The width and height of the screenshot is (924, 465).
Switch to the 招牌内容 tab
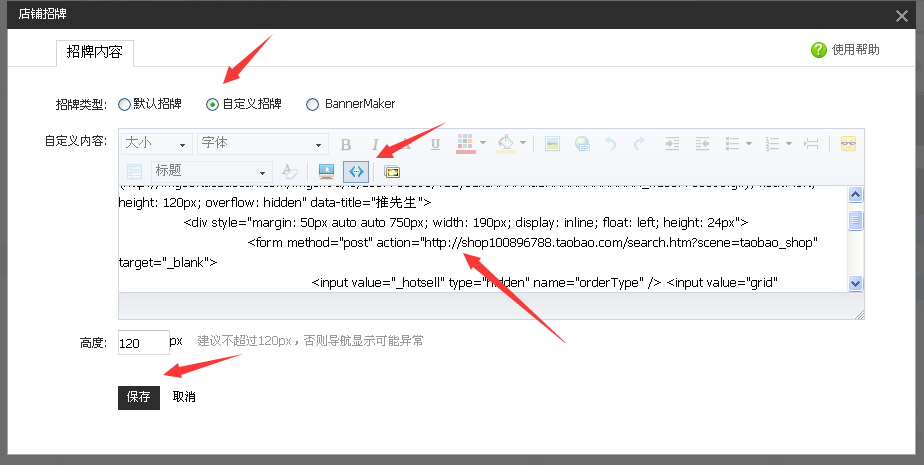coord(94,53)
